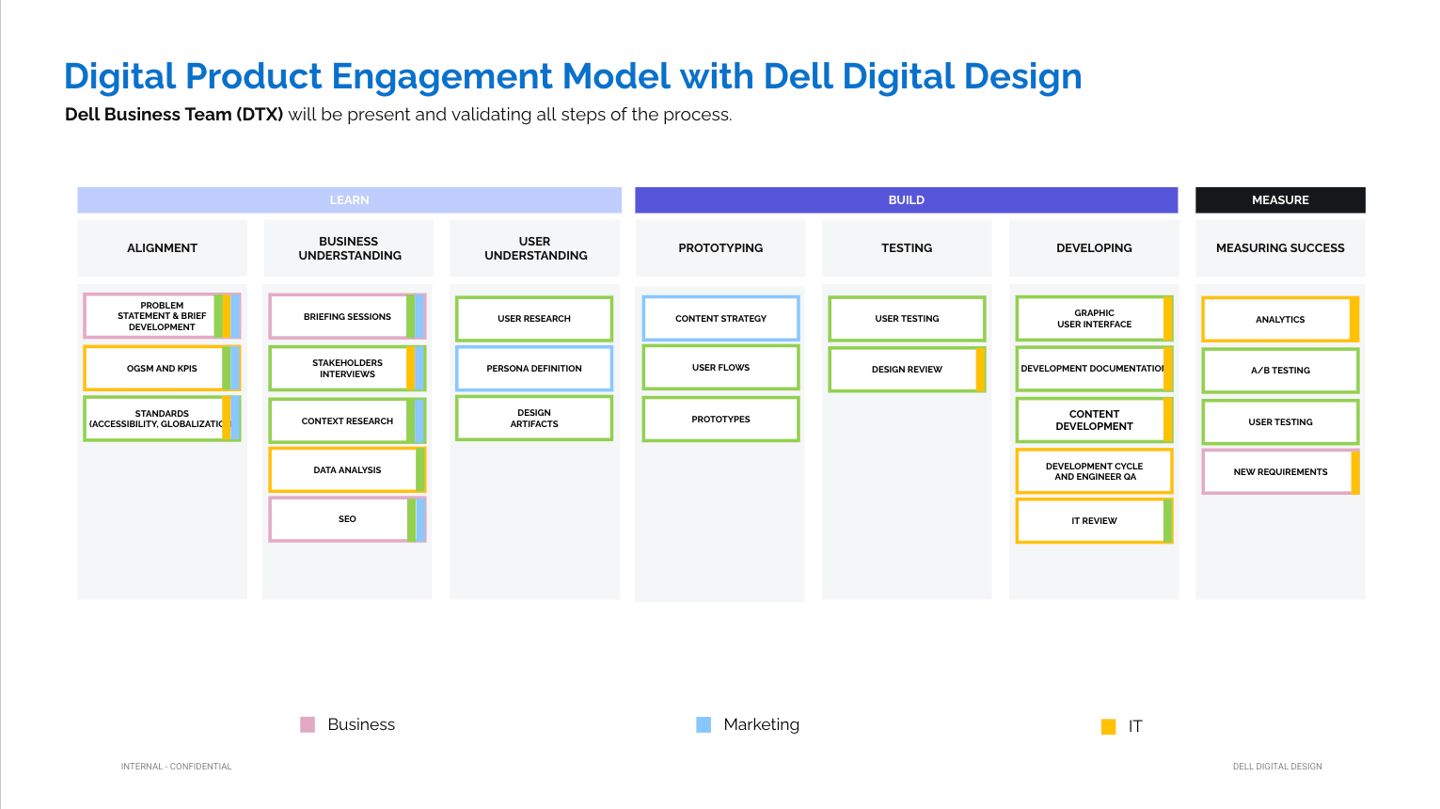Click the yellow IT legend swatch
This screenshot has height=809, width=1440.
[x=1108, y=727]
